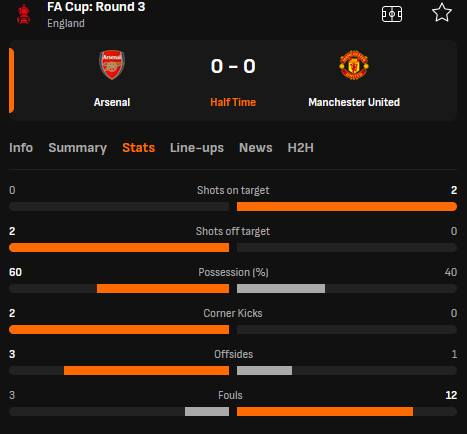Click the FA Cup trophy logo
The image size is (467, 434).
(x=24, y=14)
